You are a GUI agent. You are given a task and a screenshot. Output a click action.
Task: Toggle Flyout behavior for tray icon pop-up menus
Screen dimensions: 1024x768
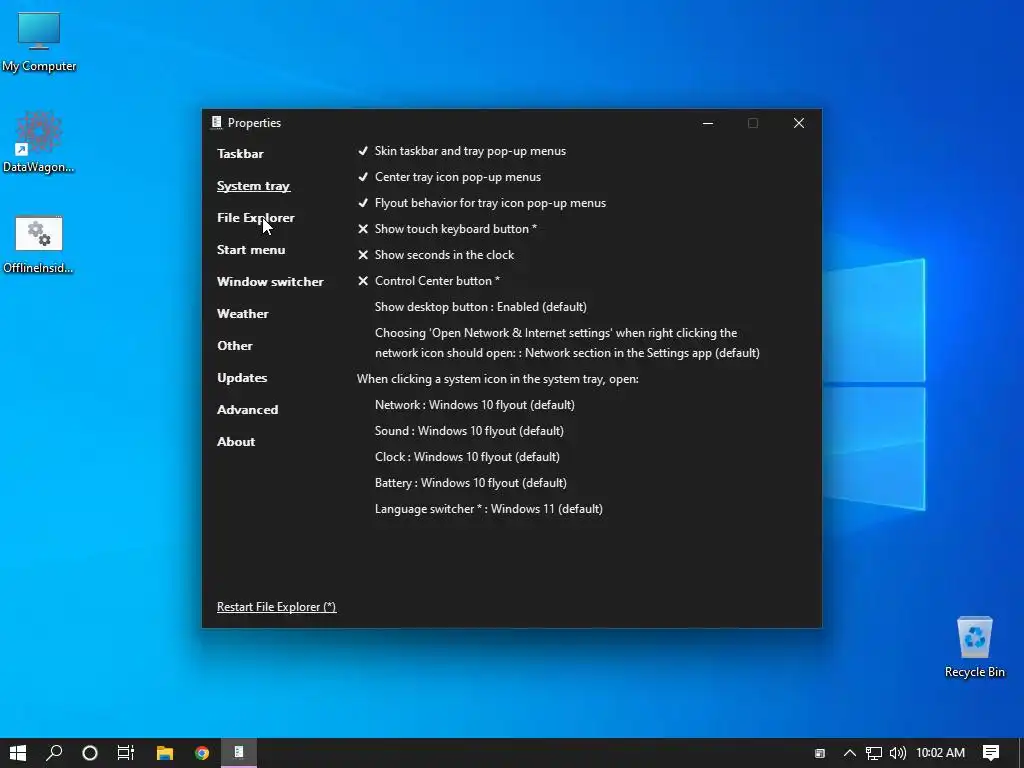(481, 203)
